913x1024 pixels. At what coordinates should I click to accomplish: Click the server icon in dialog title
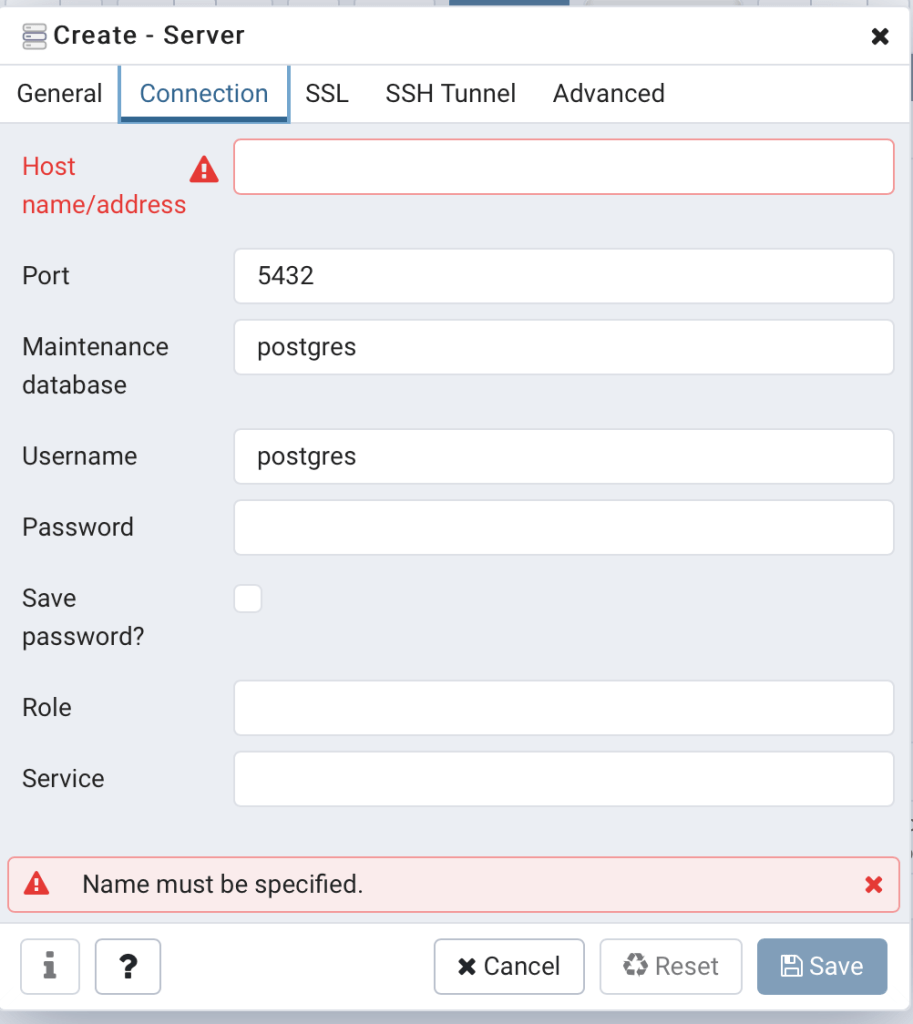click(34, 37)
